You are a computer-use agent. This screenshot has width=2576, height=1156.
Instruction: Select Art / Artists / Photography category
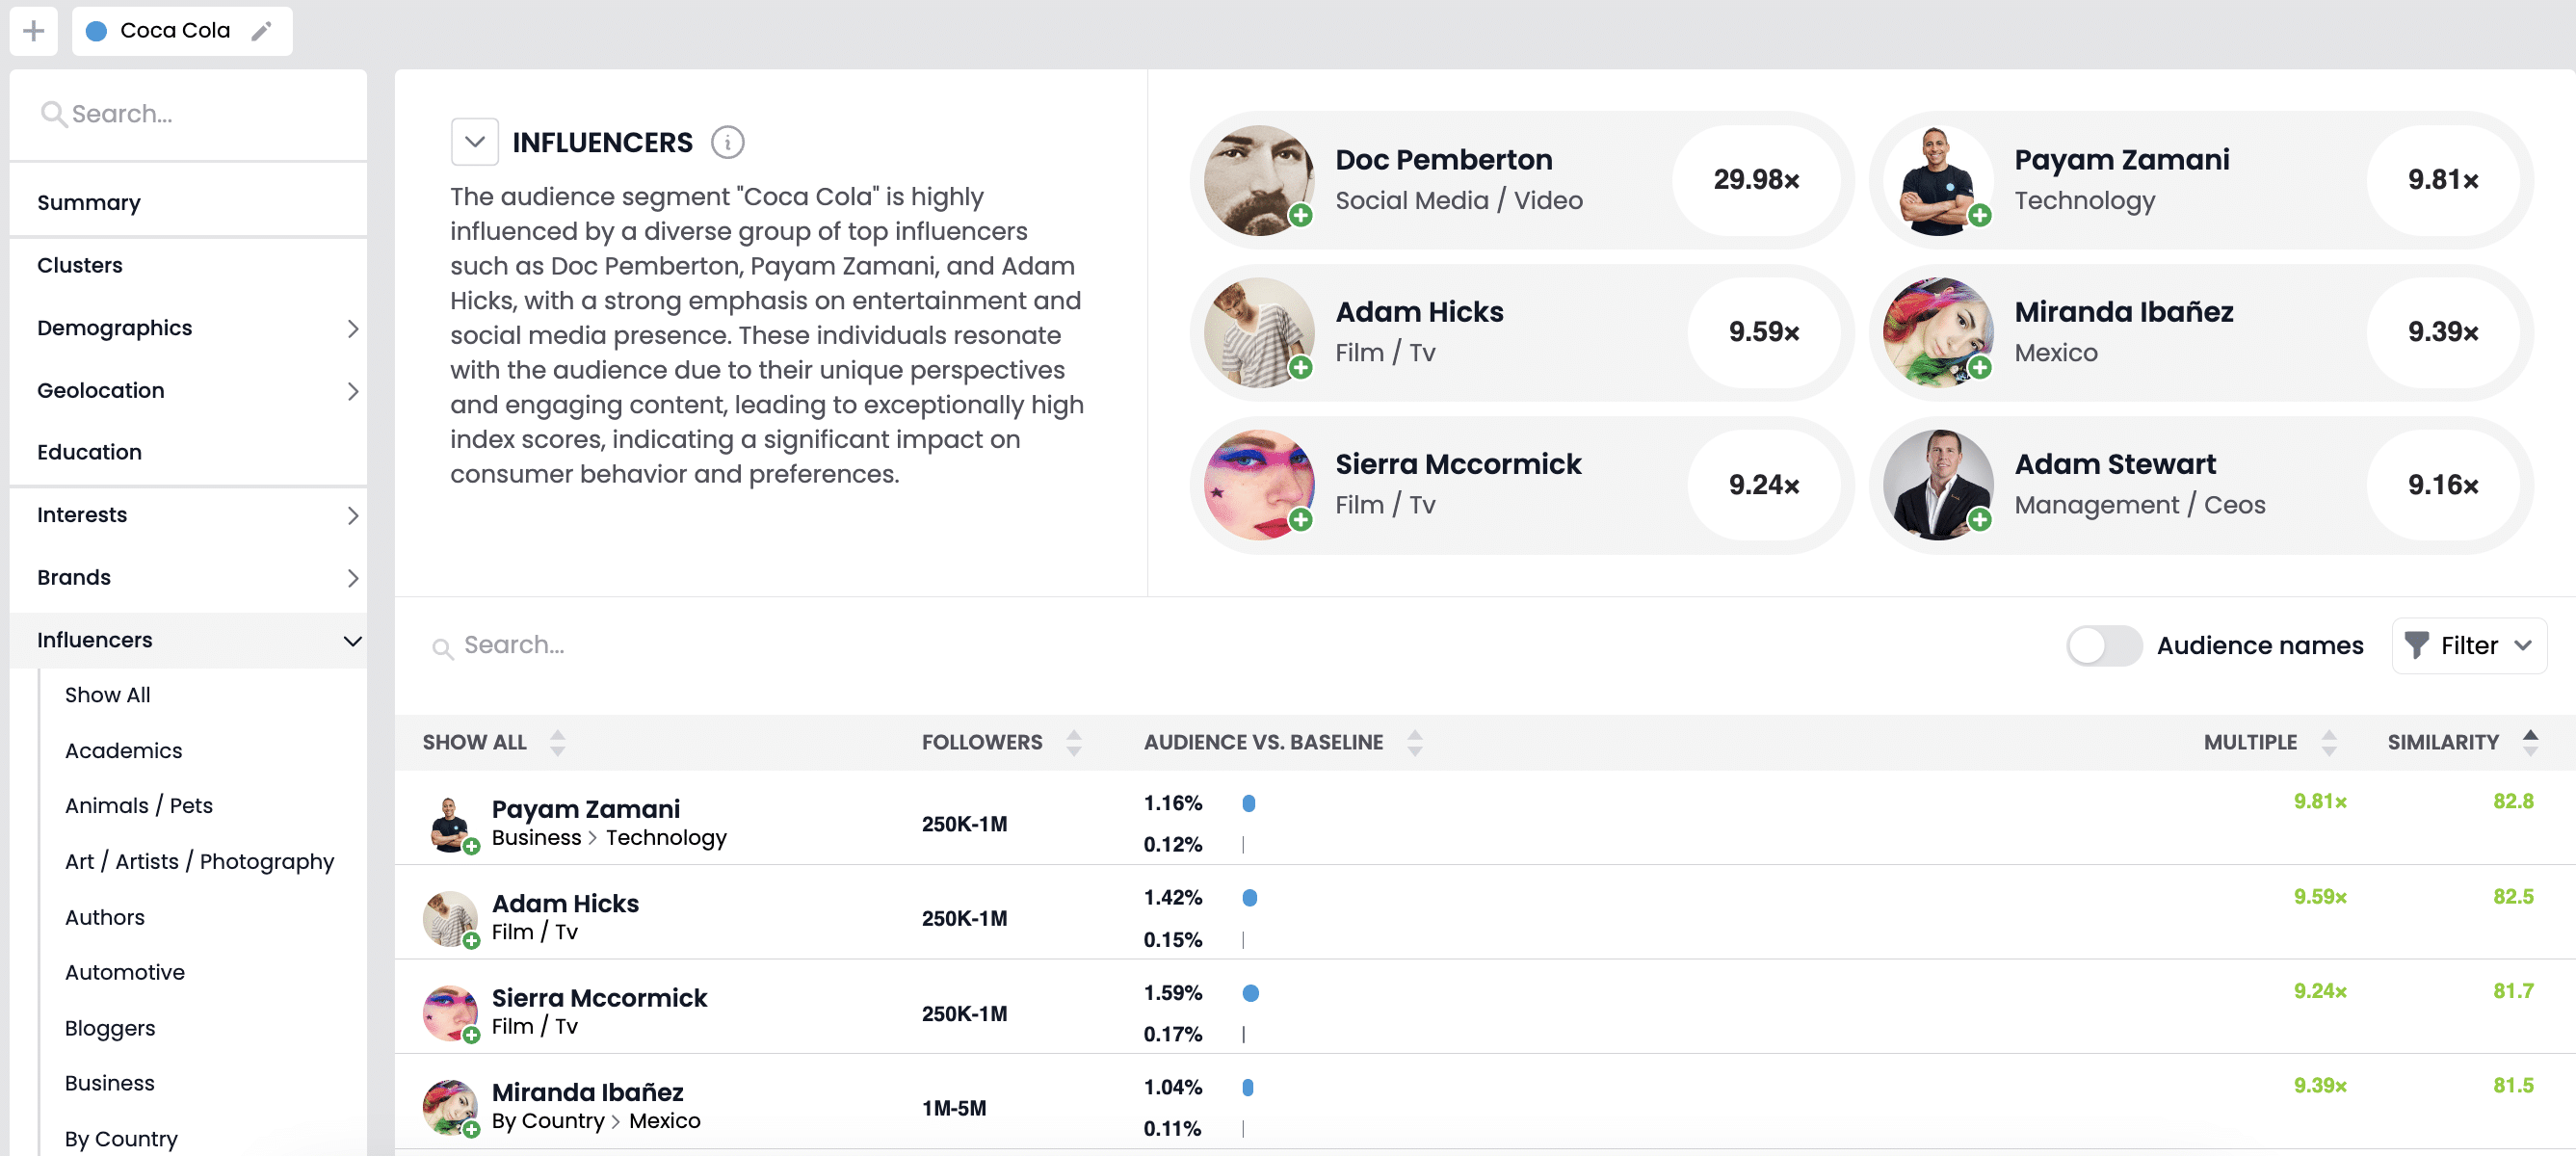tap(199, 862)
